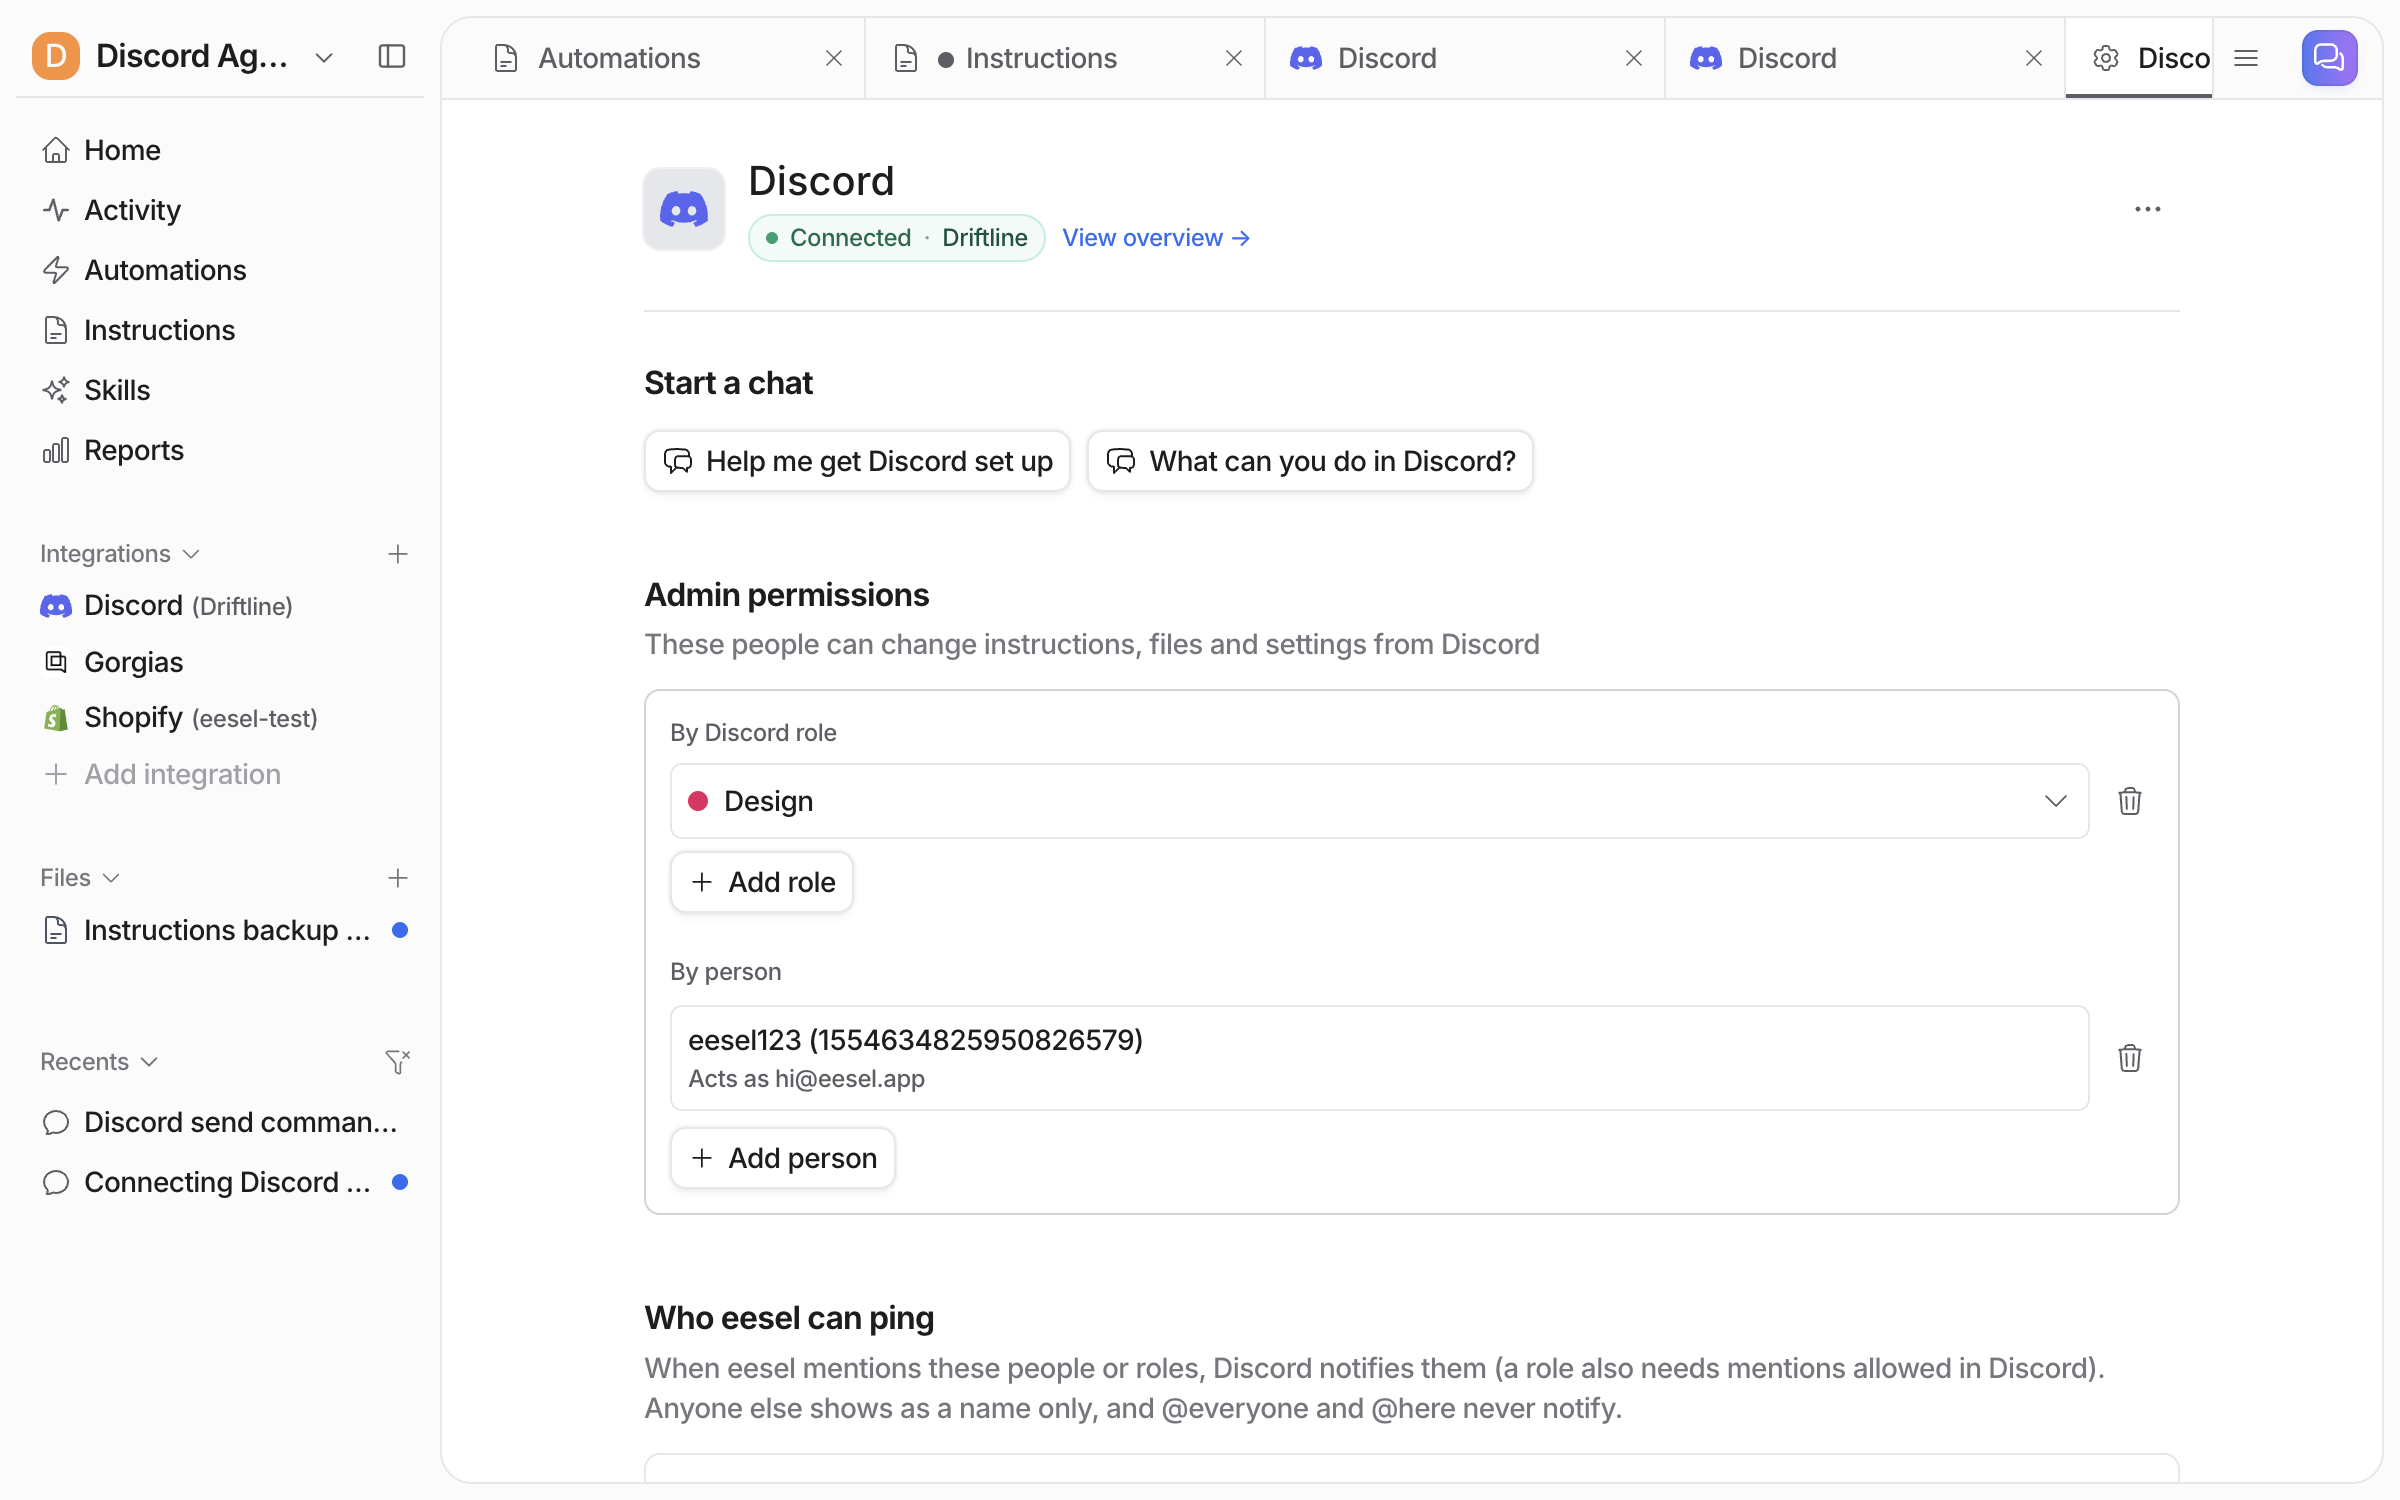Add new integration with plus icon beside Integrations
2400x1500 pixels.
coord(398,554)
